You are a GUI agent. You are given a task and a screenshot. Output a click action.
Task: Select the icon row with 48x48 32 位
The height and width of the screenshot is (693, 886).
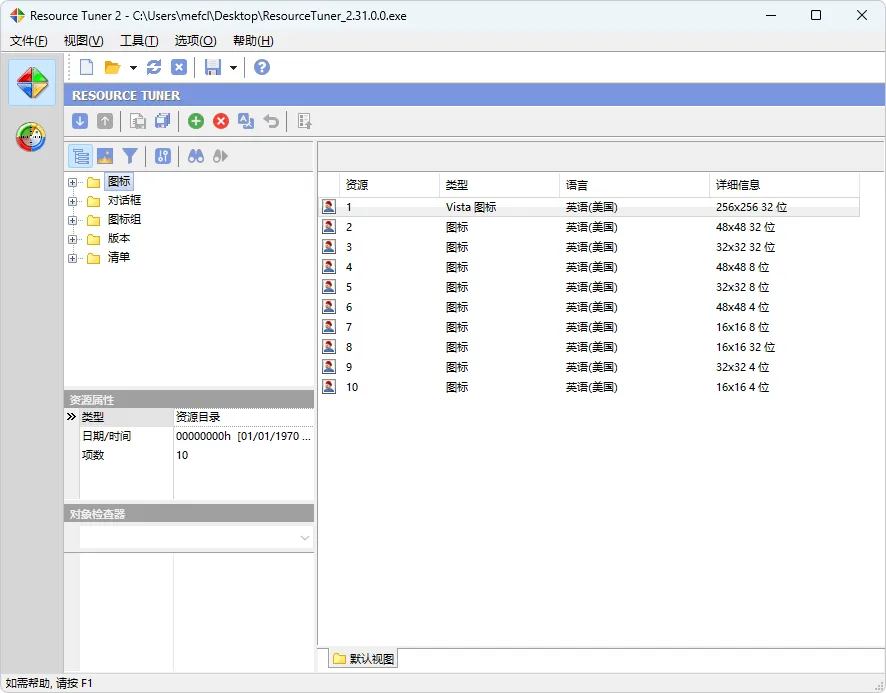[589, 227]
